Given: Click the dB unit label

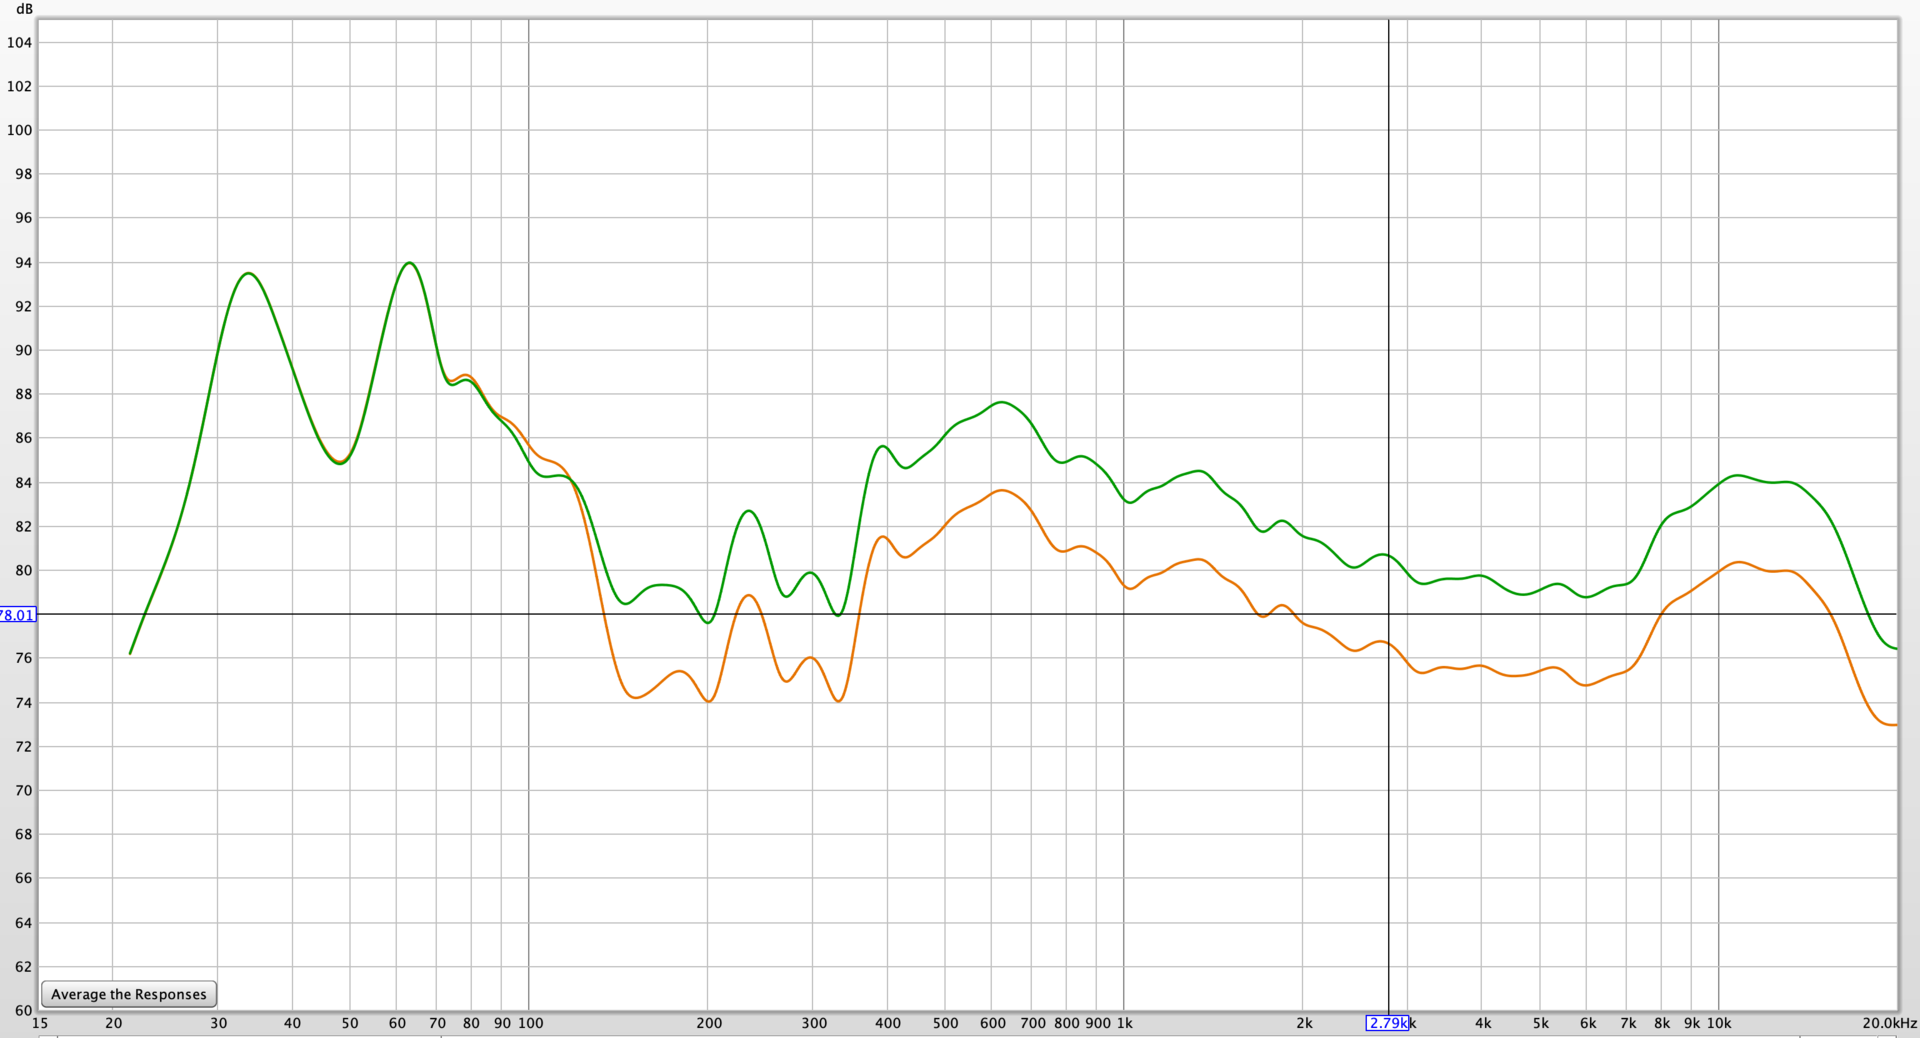Looking at the screenshot, I should pos(24,9).
